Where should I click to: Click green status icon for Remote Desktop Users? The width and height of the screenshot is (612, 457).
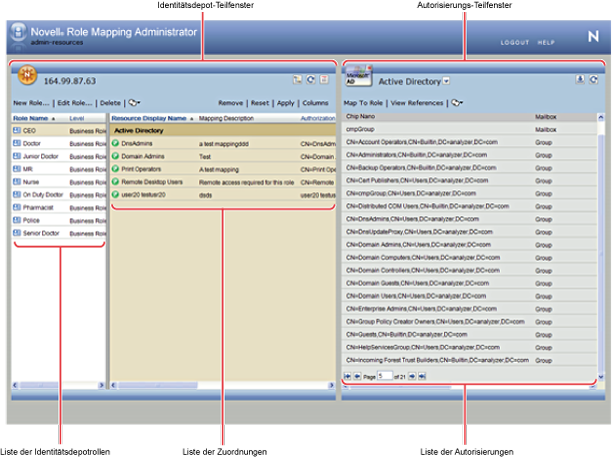coord(116,182)
